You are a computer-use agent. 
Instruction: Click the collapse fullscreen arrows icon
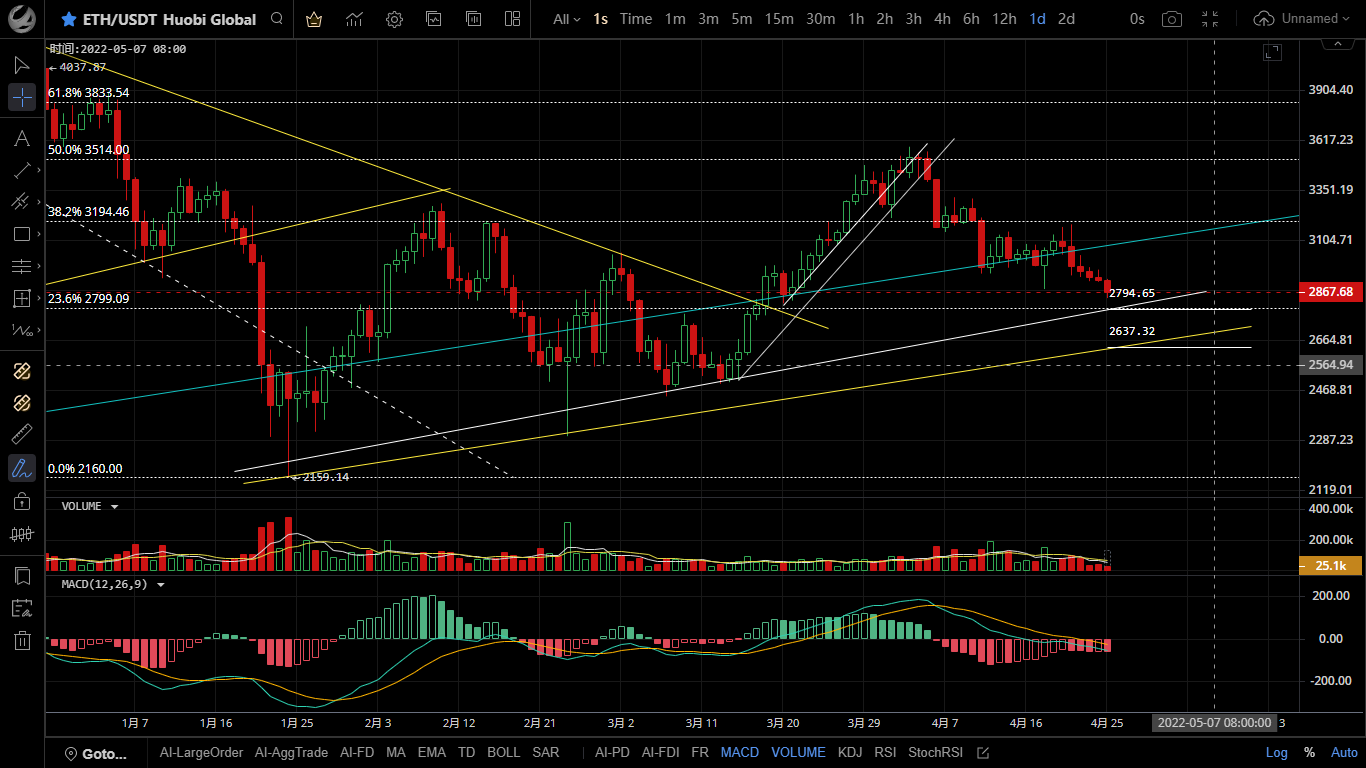[x=1210, y=19]
